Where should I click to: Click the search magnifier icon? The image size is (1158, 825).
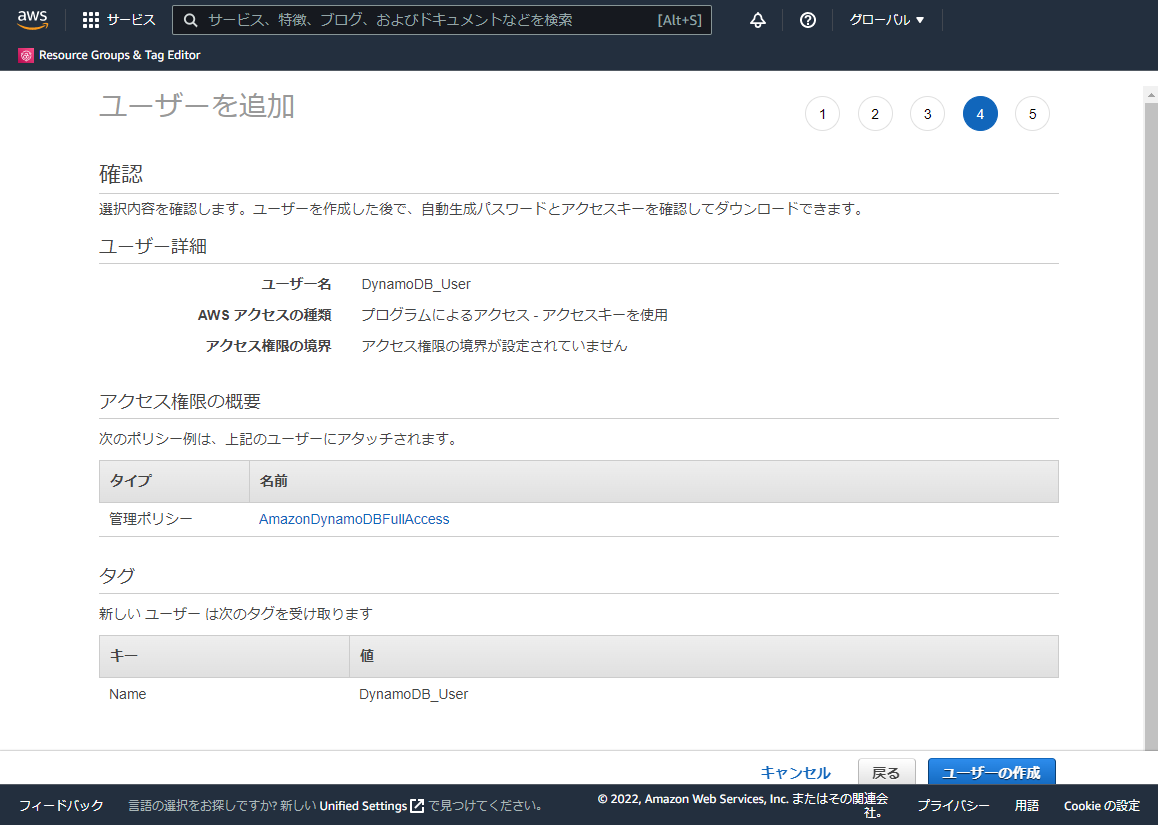(x=190, y=20)
